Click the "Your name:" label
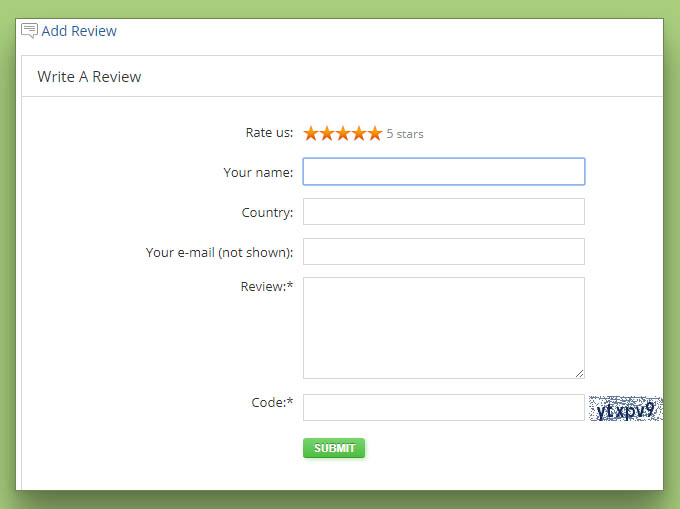 [x=258, y=172]
